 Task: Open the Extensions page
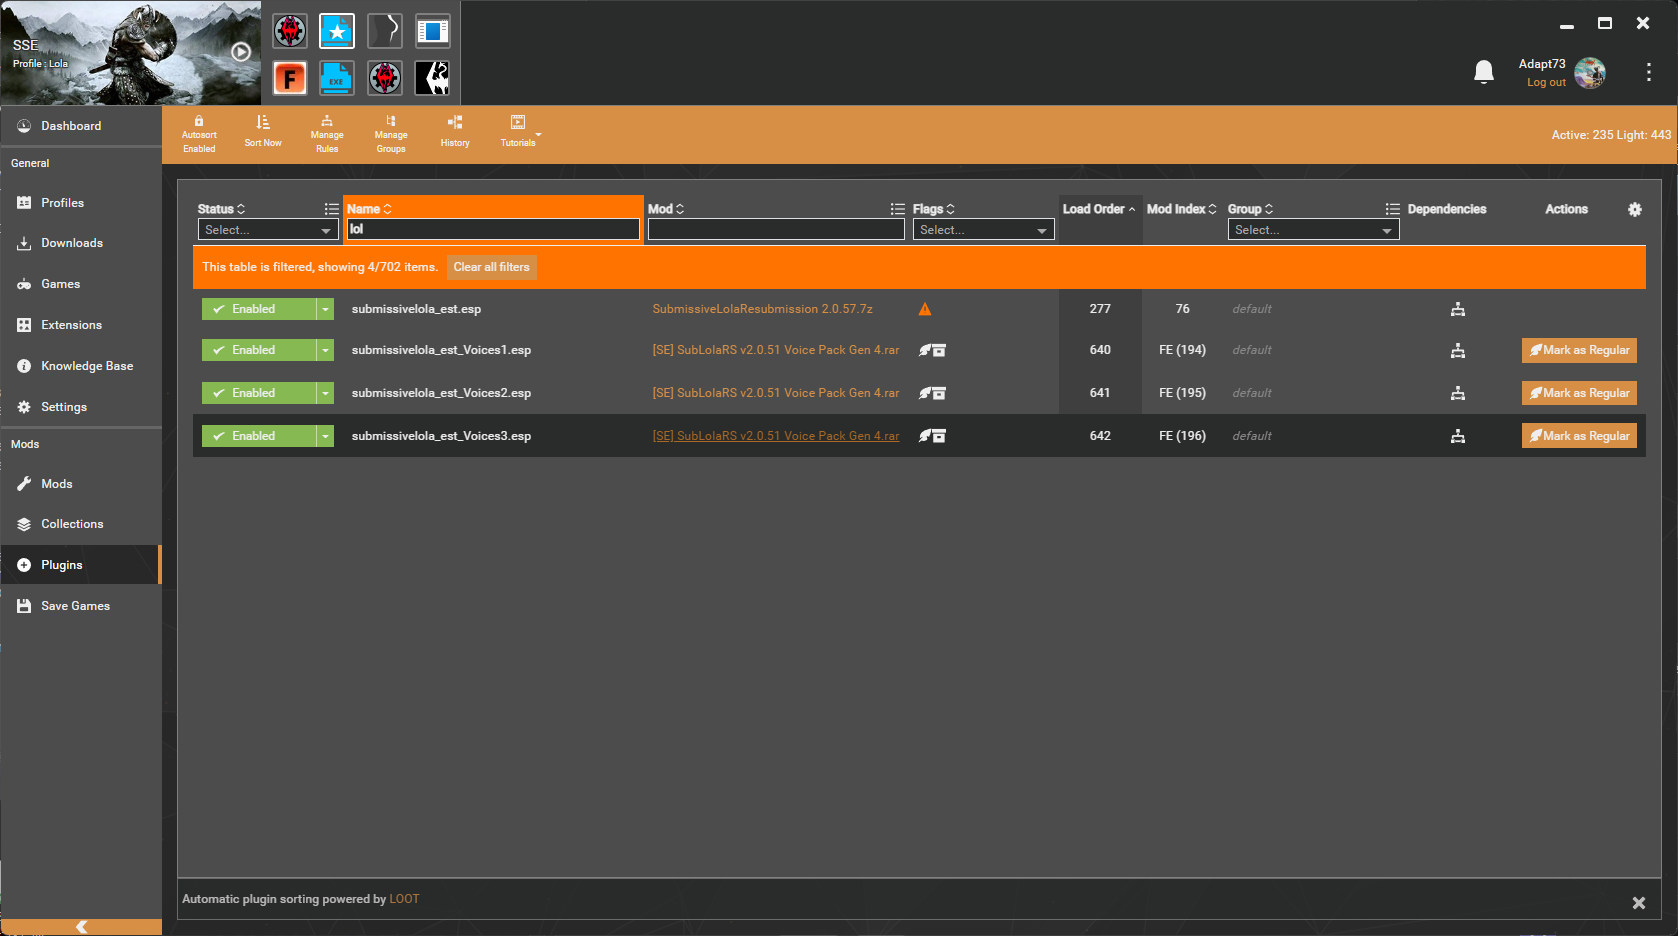tap(81, 325)
